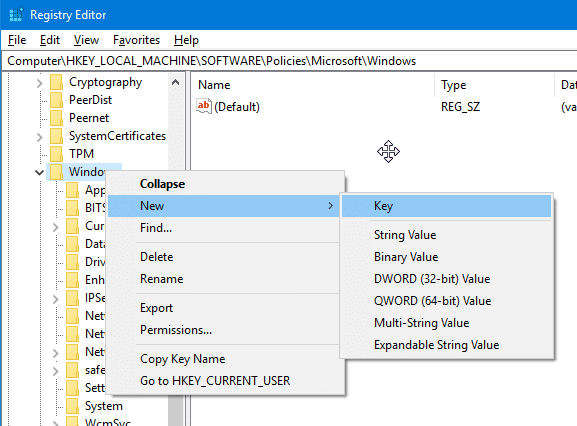Select the PeerDist key label

tap(91, 100)
